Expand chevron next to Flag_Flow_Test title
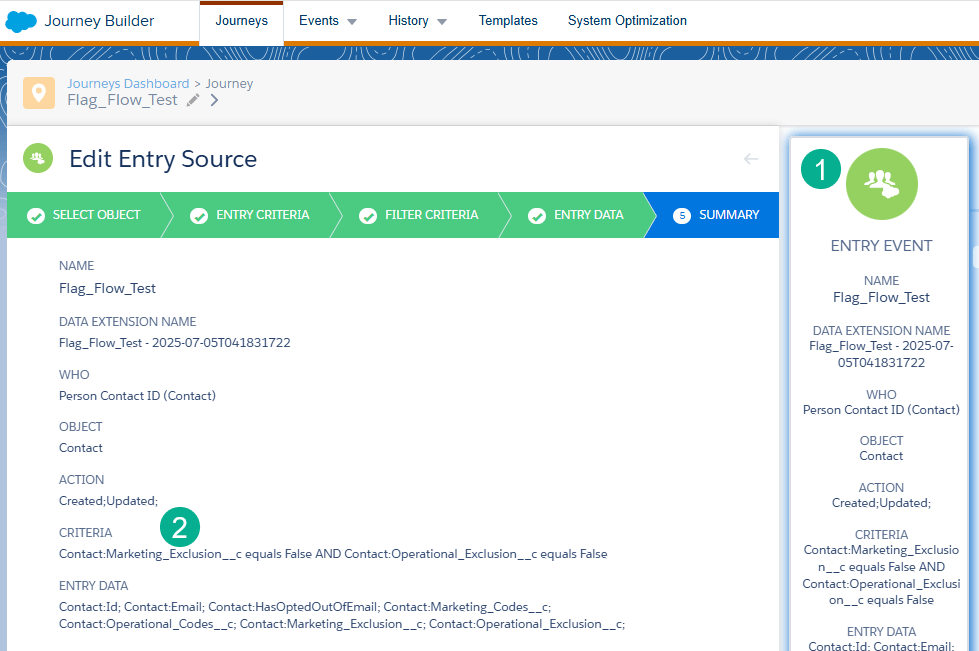Image resolution: width=979 pixels, height=651 pixels. pyautogui.click(x=214, y=100)
